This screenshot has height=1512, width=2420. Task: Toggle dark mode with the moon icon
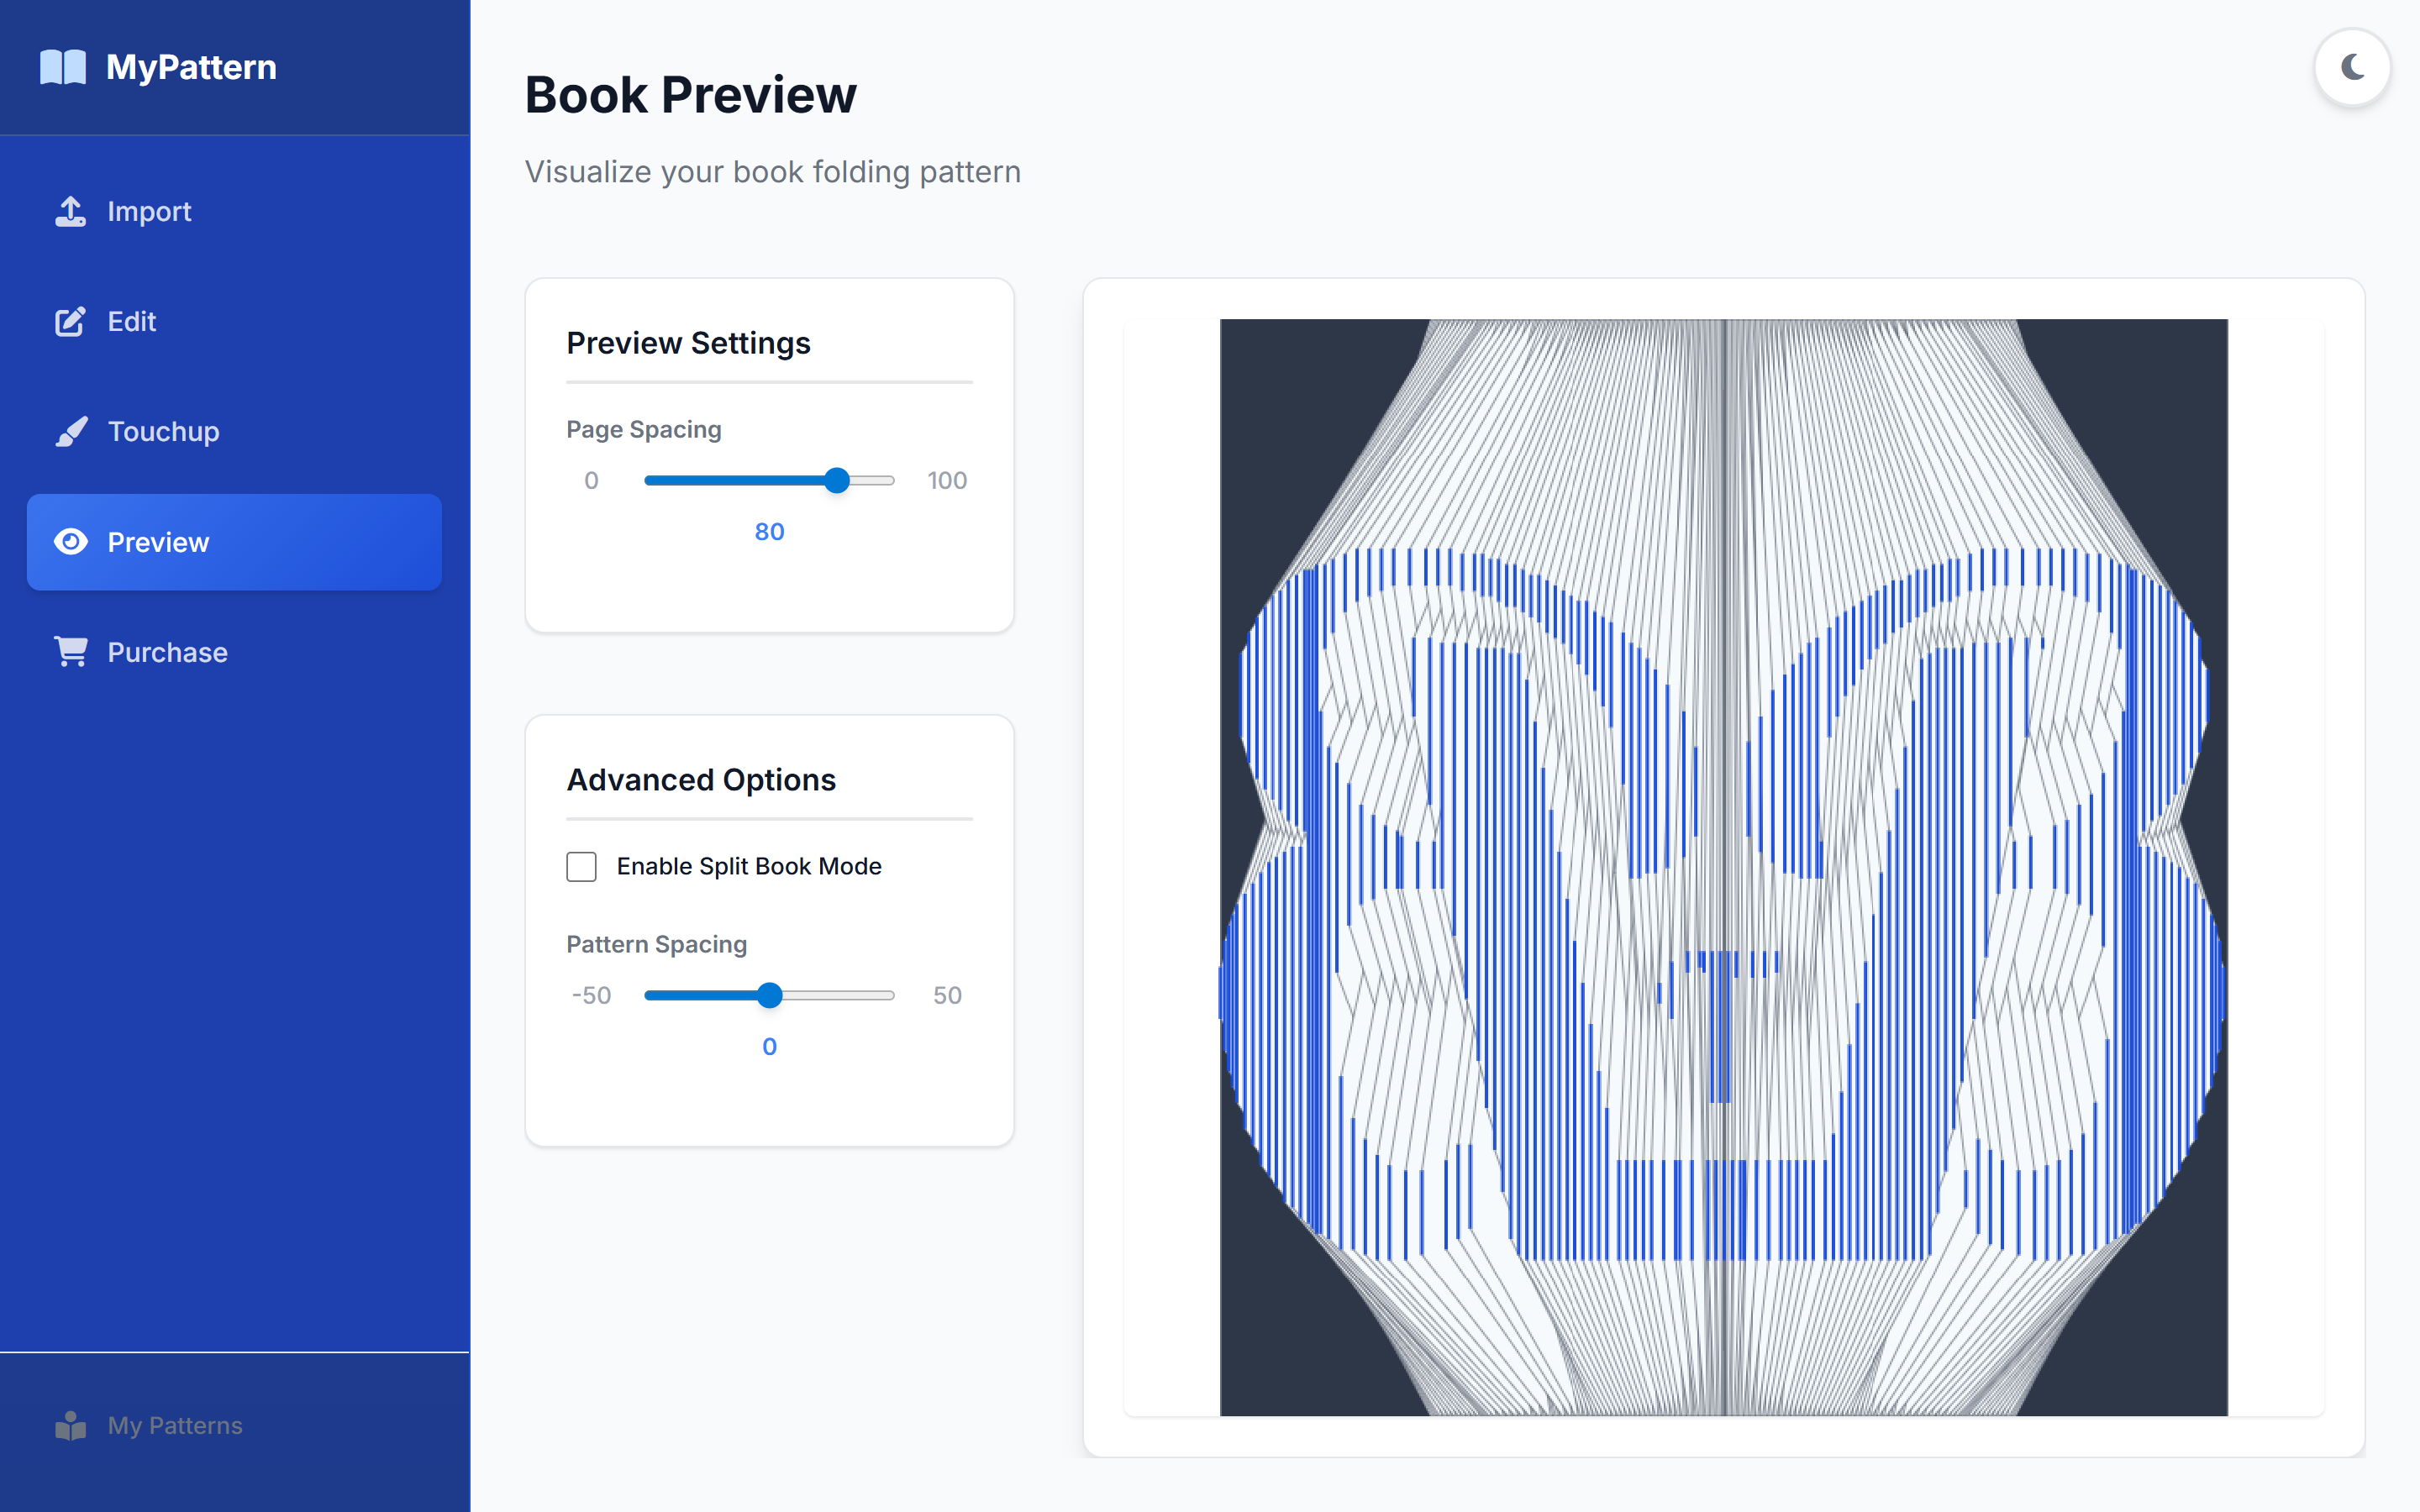point(2352,66)
